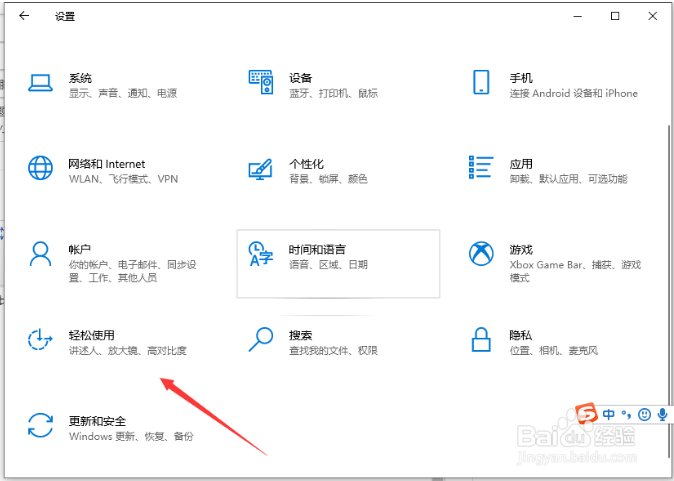Screen dimensions: 674x481
Task: Open the 系统 settings title
Action: click(x=80, y=78)
